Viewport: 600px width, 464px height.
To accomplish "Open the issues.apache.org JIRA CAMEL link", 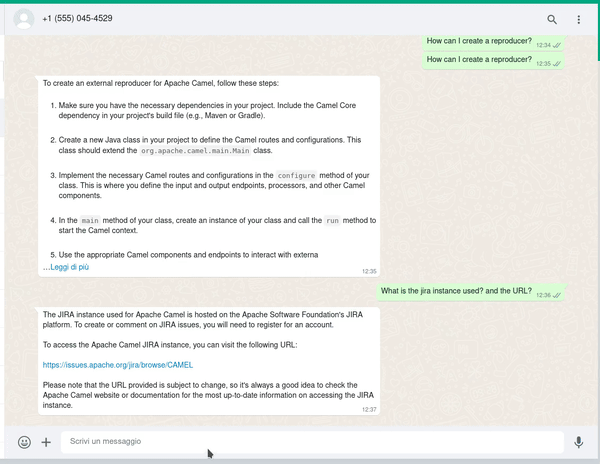I will click(118, 365).
